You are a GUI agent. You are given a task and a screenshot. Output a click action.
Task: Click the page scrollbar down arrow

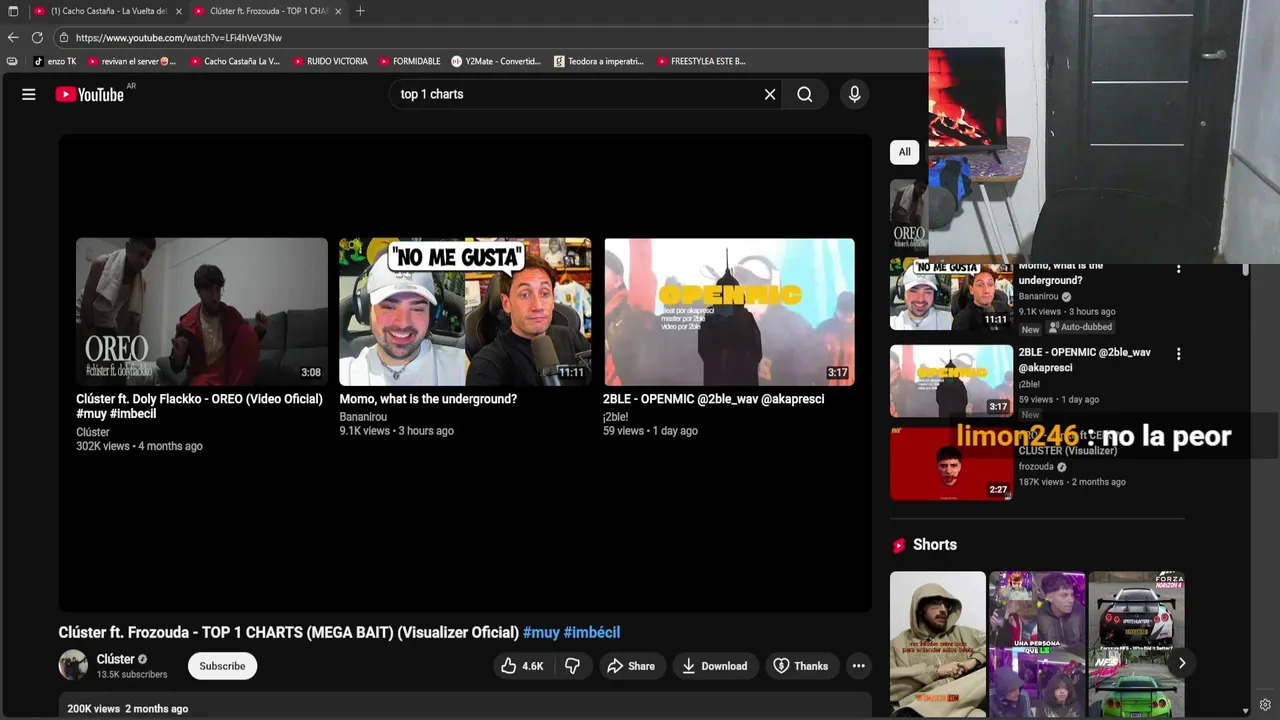1245,711
